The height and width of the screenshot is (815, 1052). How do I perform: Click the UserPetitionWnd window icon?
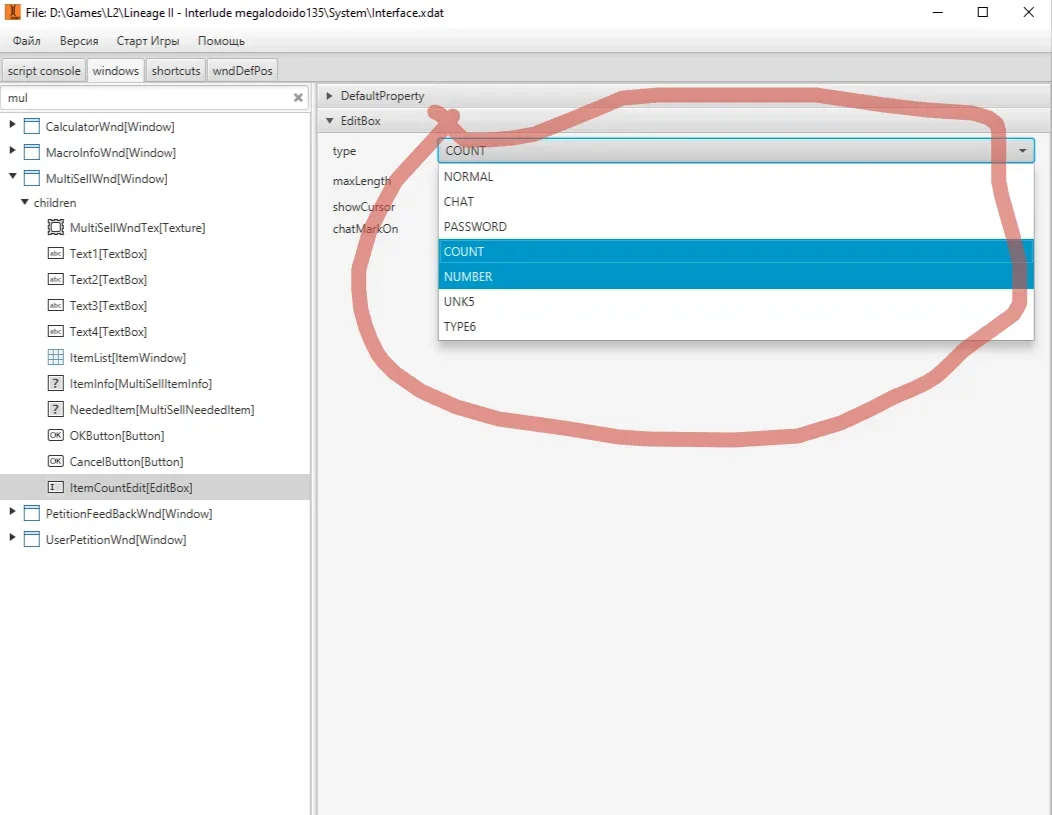click(32, 539)
